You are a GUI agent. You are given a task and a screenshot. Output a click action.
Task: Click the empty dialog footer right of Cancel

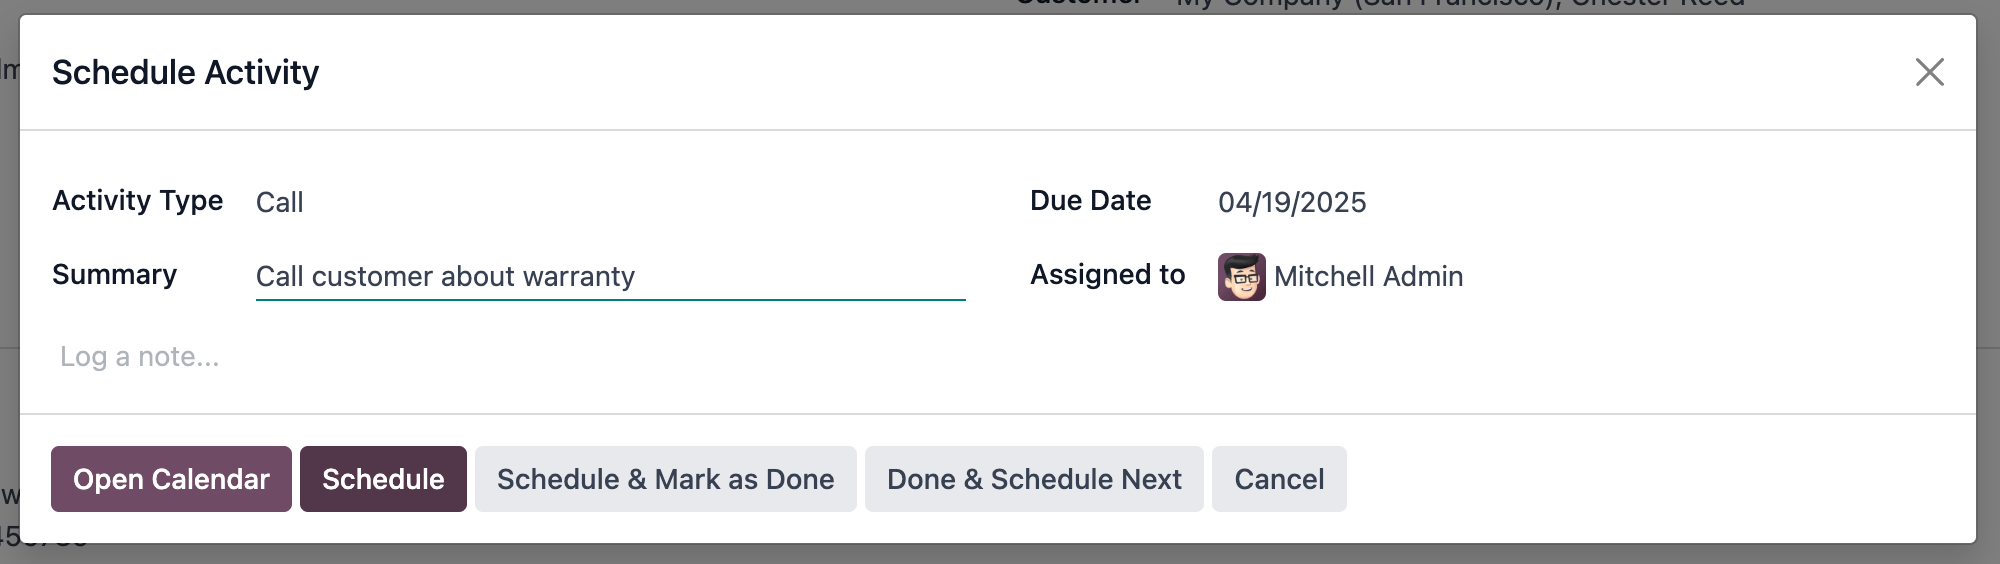(x=1650, y=479)
